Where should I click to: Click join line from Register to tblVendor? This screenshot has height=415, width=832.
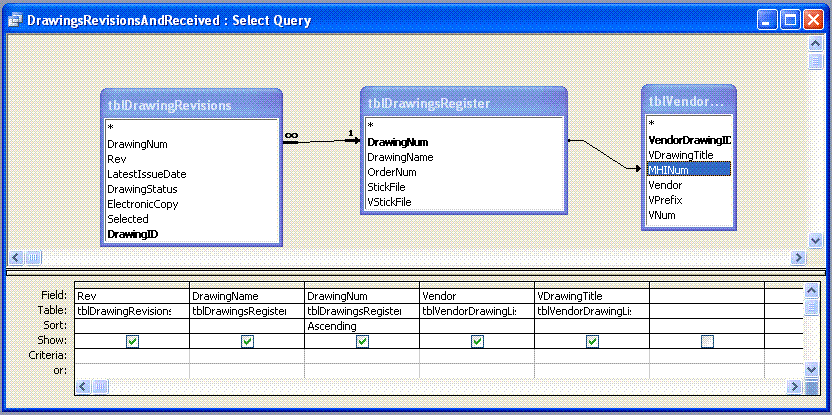(x=605, y=154)
